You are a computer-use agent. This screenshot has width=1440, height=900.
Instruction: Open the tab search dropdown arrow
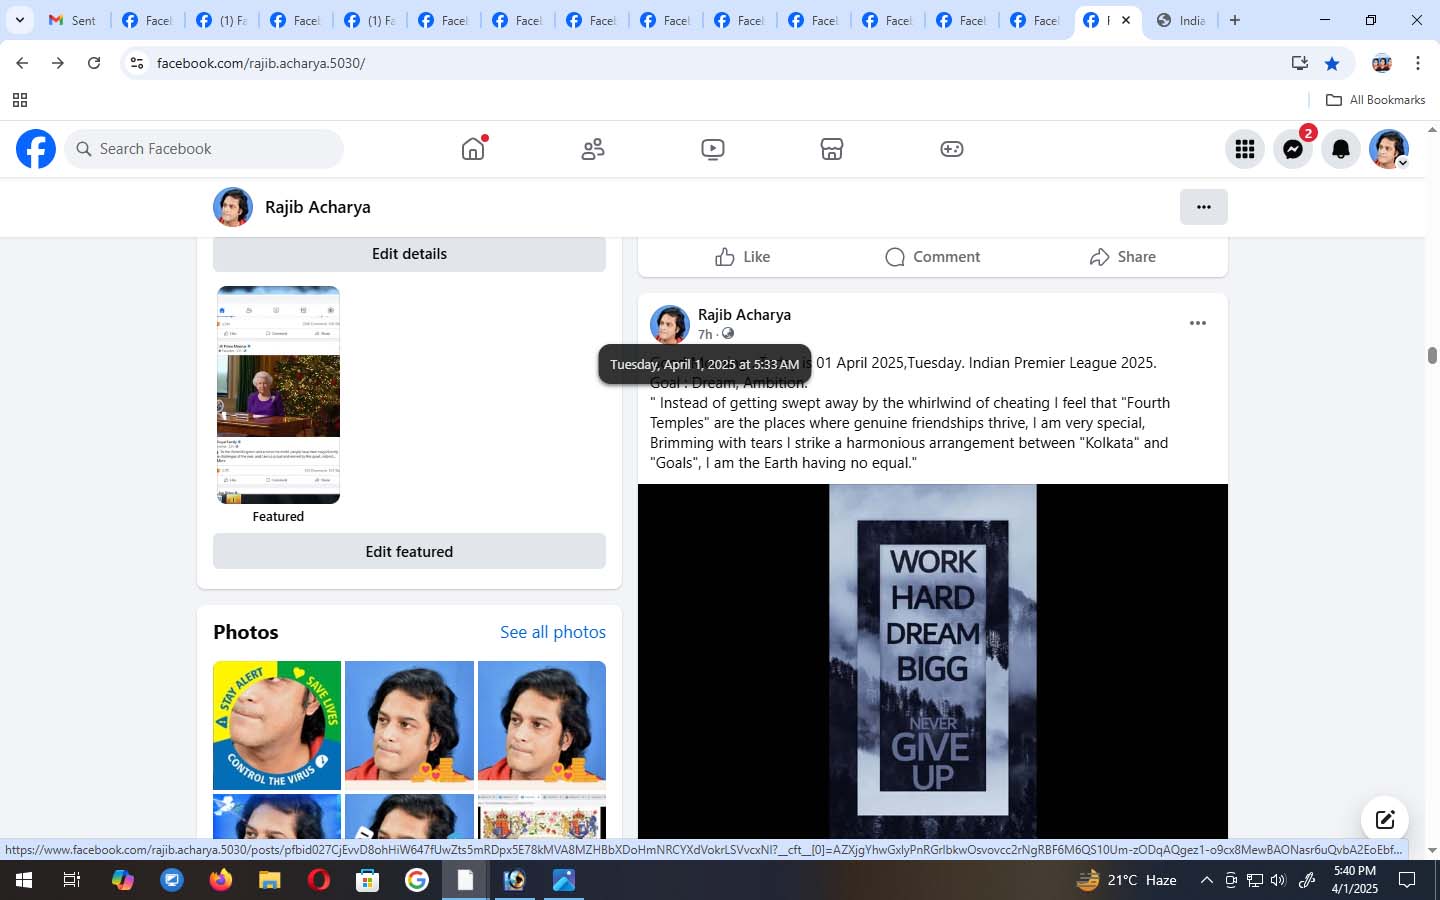(x=19, y=20)
